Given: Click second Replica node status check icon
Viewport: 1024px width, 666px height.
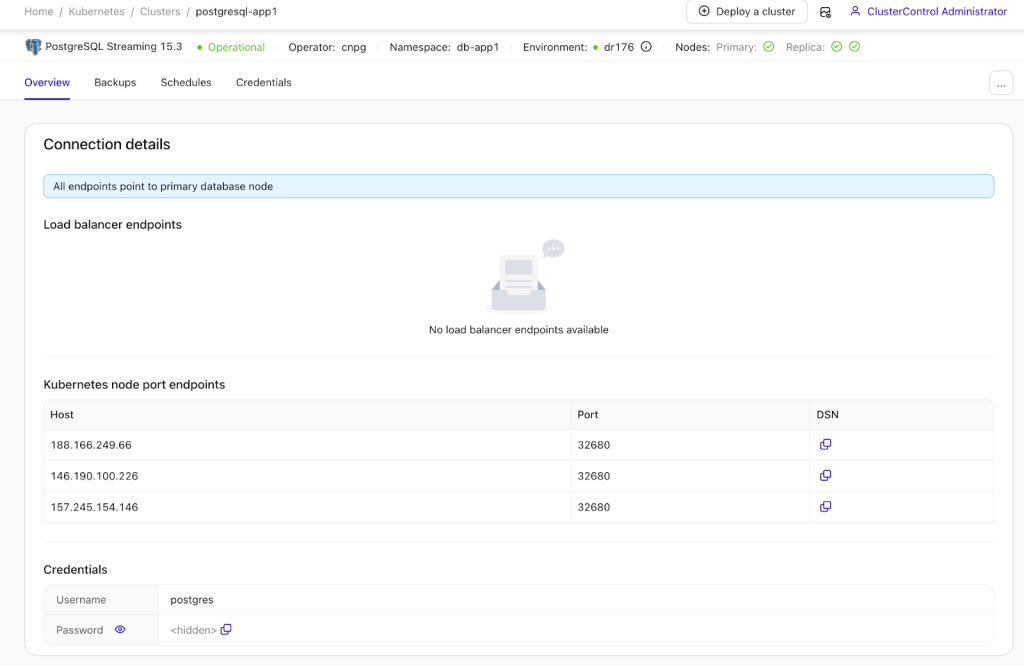Looking at the screenshot, I should pos(854,47).
